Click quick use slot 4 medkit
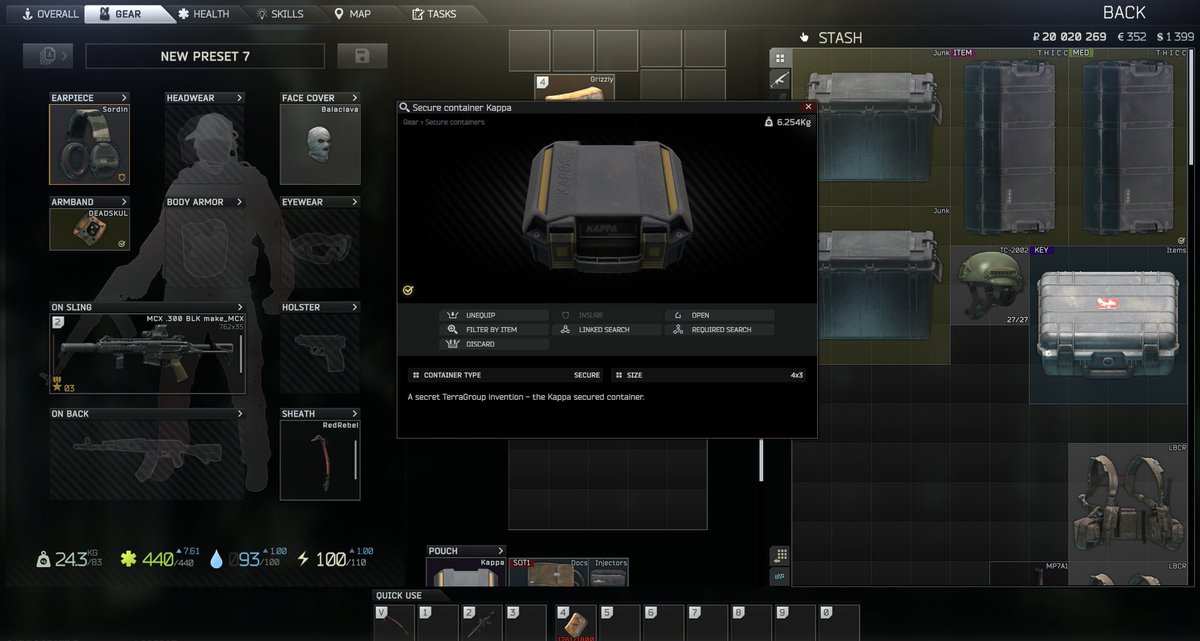This screenshot has width=1200, height=641. point(576,621)
